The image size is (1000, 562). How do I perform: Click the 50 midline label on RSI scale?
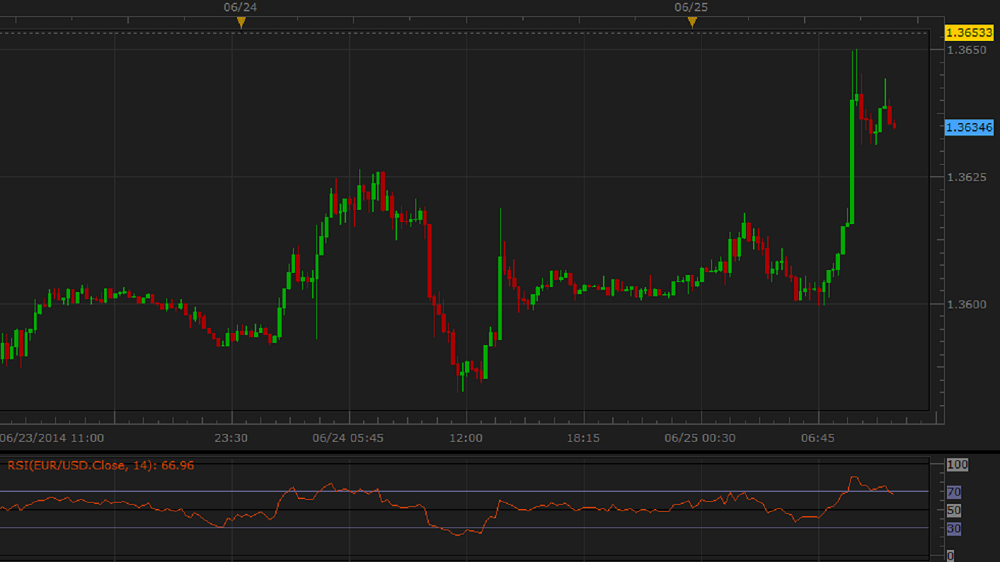tap(953, 511)
